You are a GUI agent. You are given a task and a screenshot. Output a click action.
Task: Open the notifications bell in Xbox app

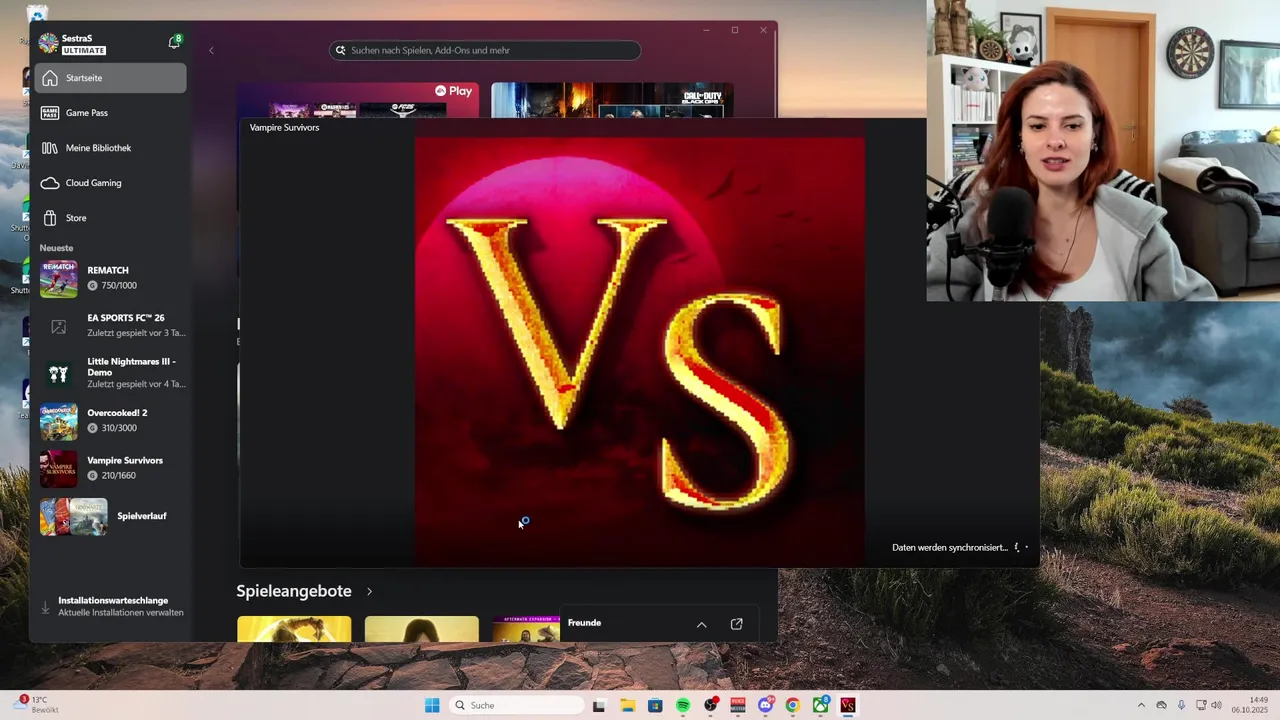pyautogui.click(x=175, y=42)
